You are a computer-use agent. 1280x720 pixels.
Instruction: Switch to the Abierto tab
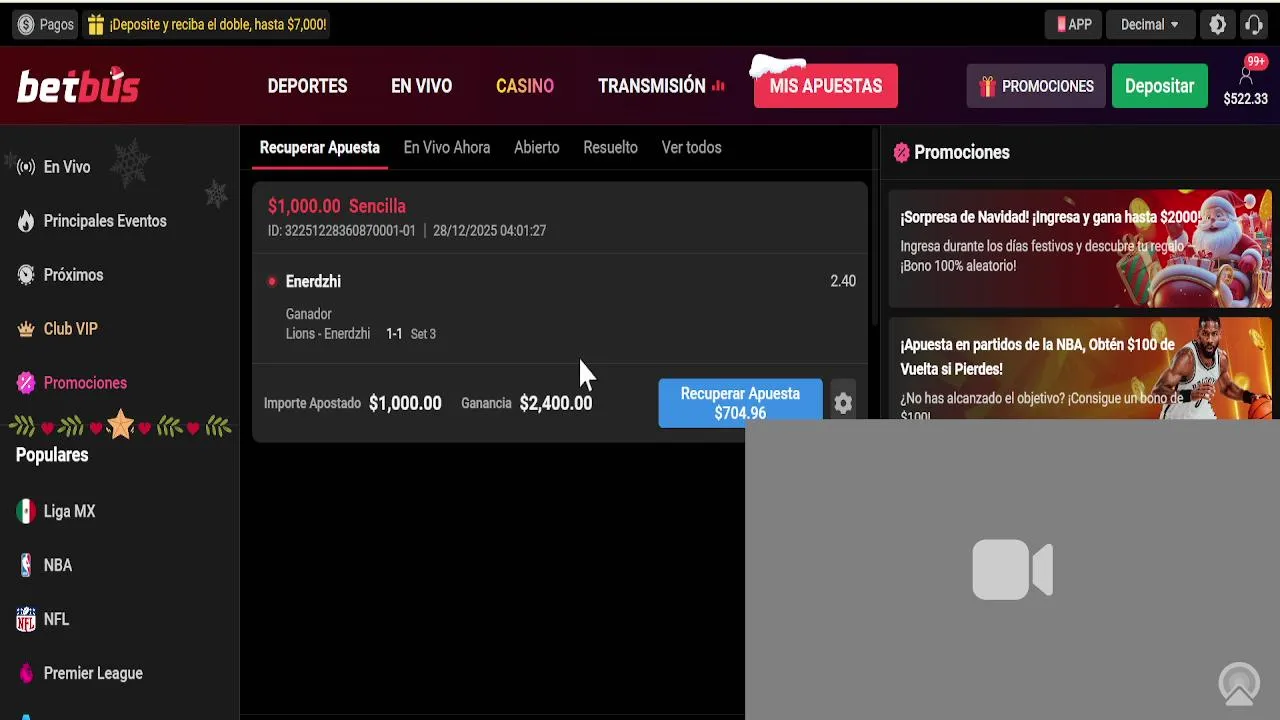(x=537, y=147)
